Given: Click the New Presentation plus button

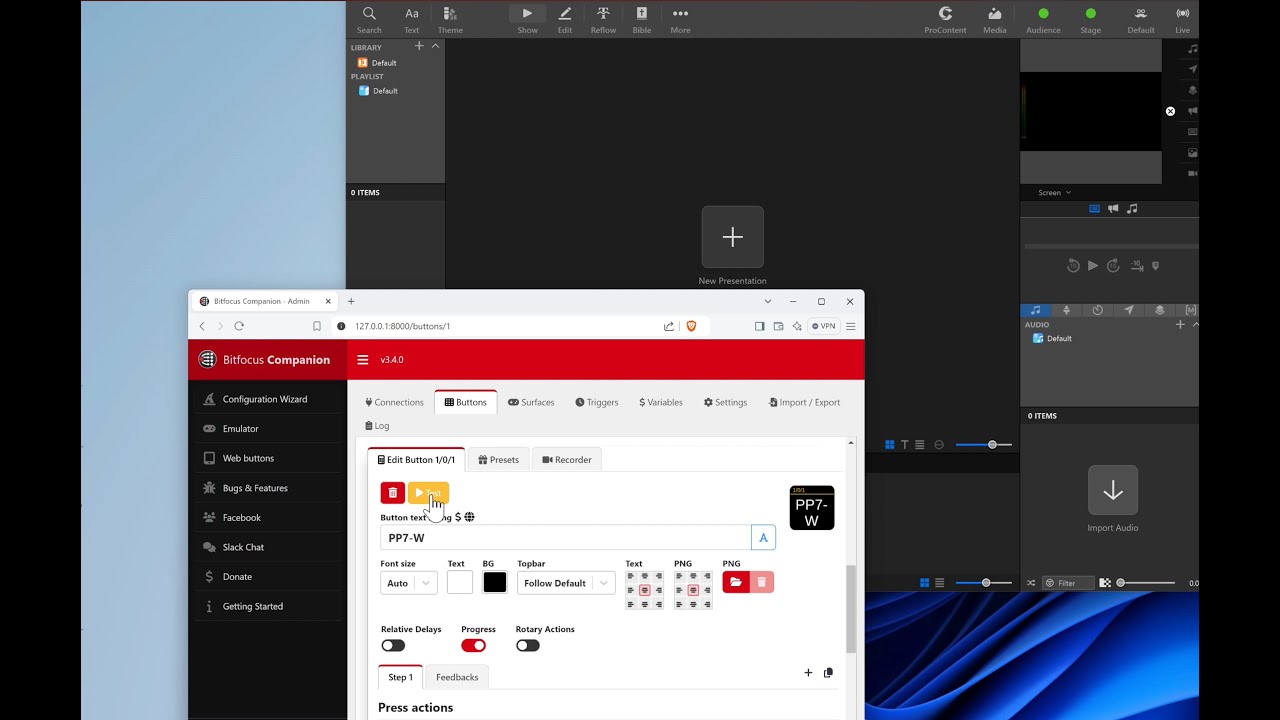Looking at the screenshot, I should click(x=732, y=237).
